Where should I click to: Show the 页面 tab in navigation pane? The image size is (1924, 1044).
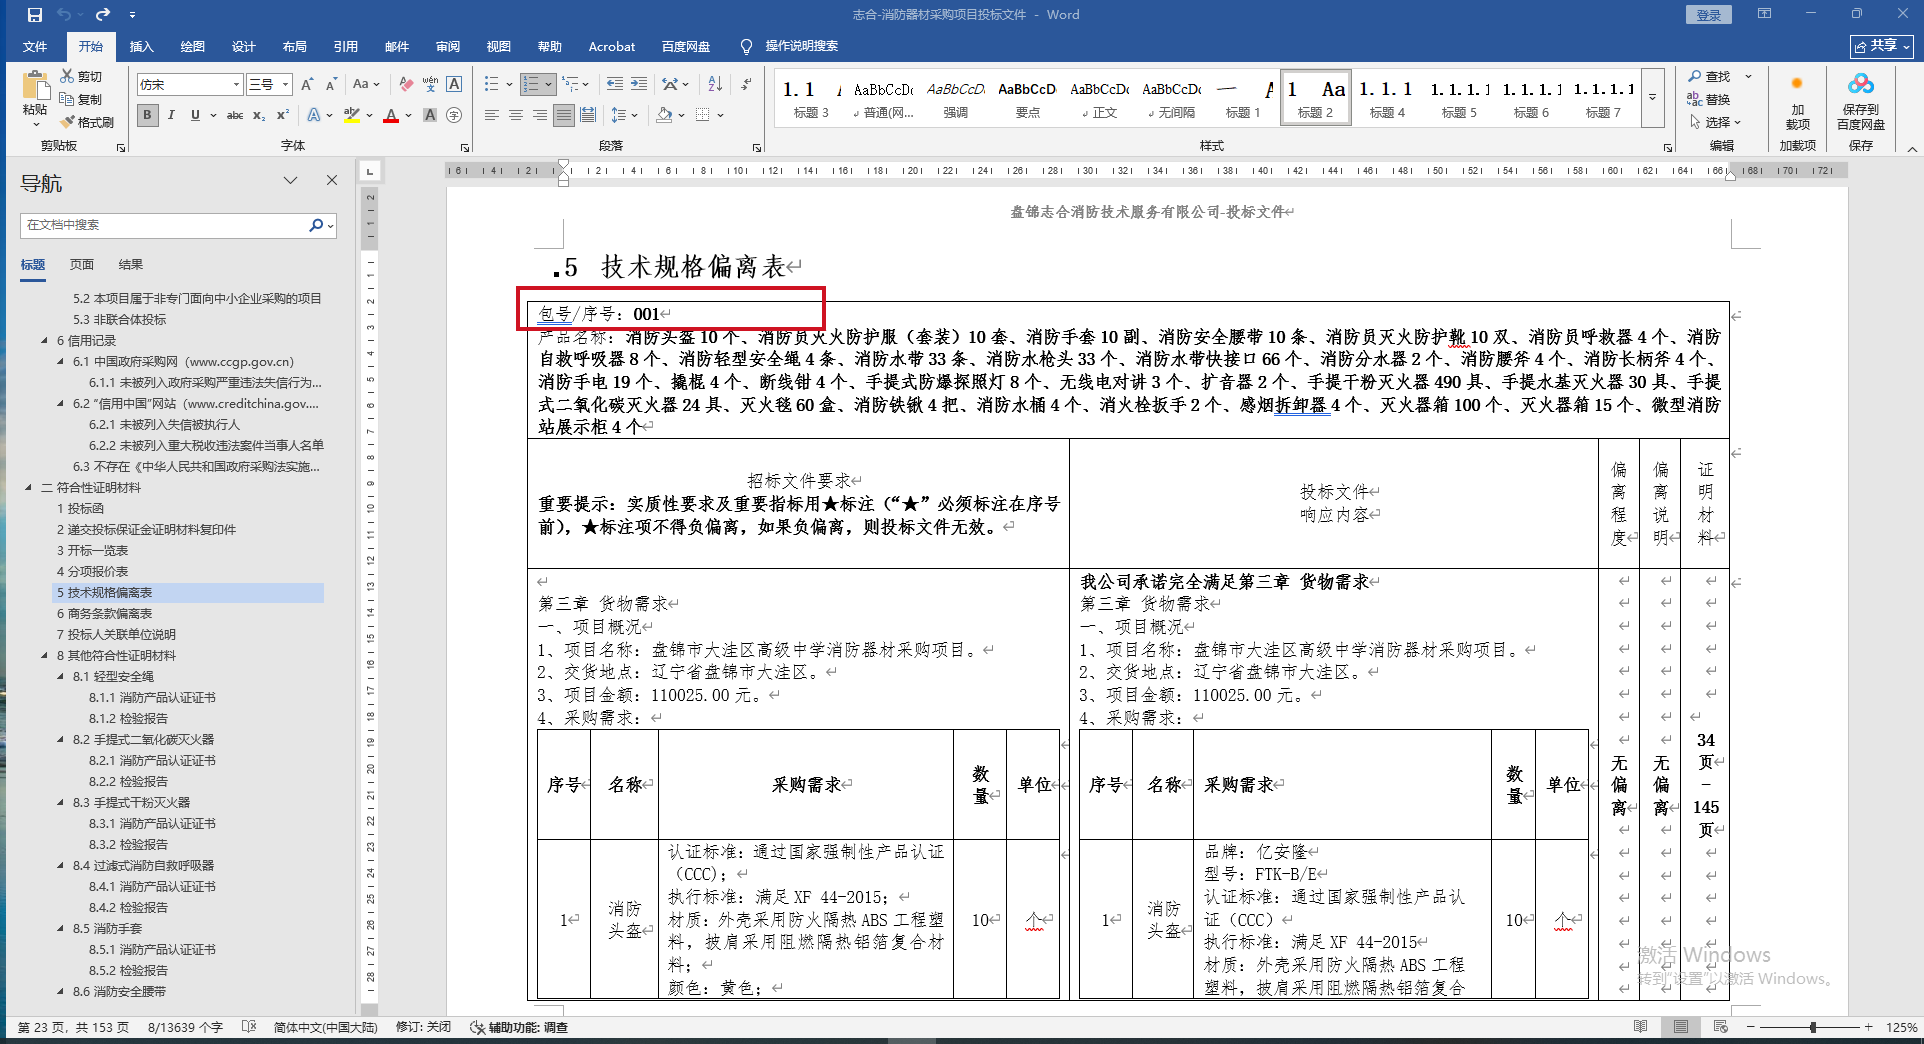(82, 264)
